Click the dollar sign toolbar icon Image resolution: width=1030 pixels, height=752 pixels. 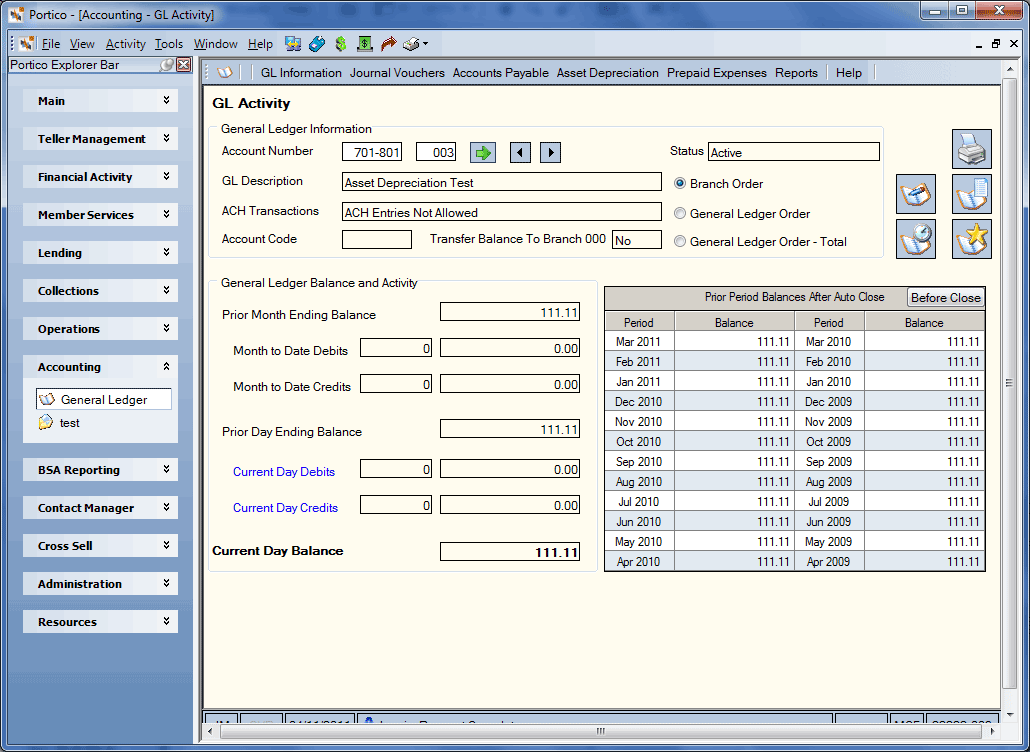point(340,44)
